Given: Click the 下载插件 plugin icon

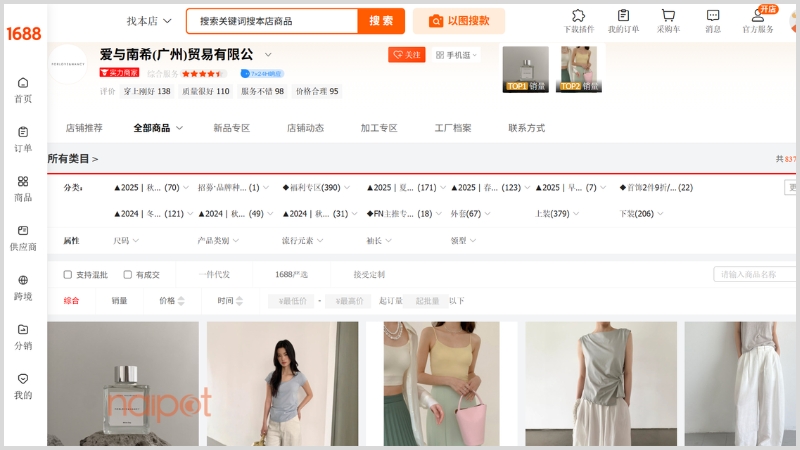Looking at the screenshot, I should (578, 16).
